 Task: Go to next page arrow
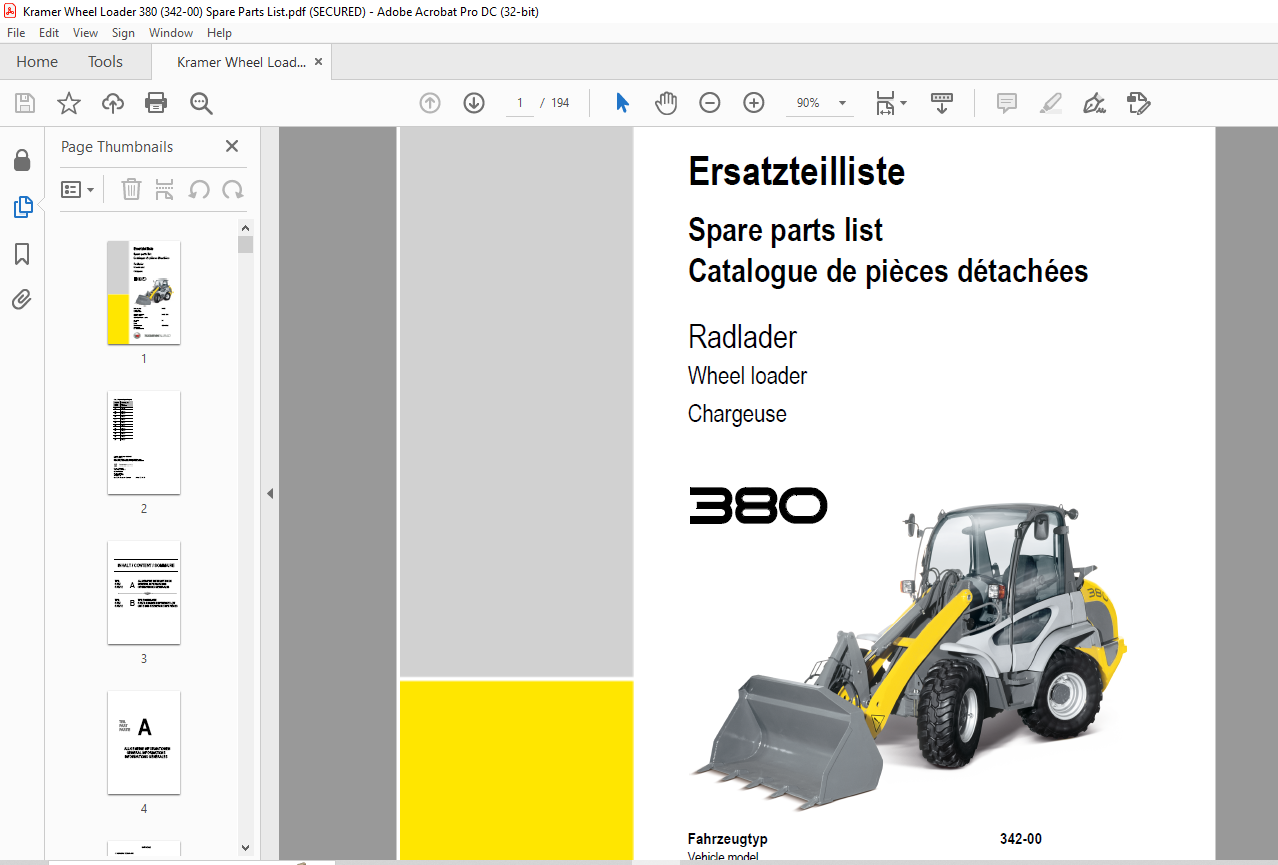click(x=474, y=103)
